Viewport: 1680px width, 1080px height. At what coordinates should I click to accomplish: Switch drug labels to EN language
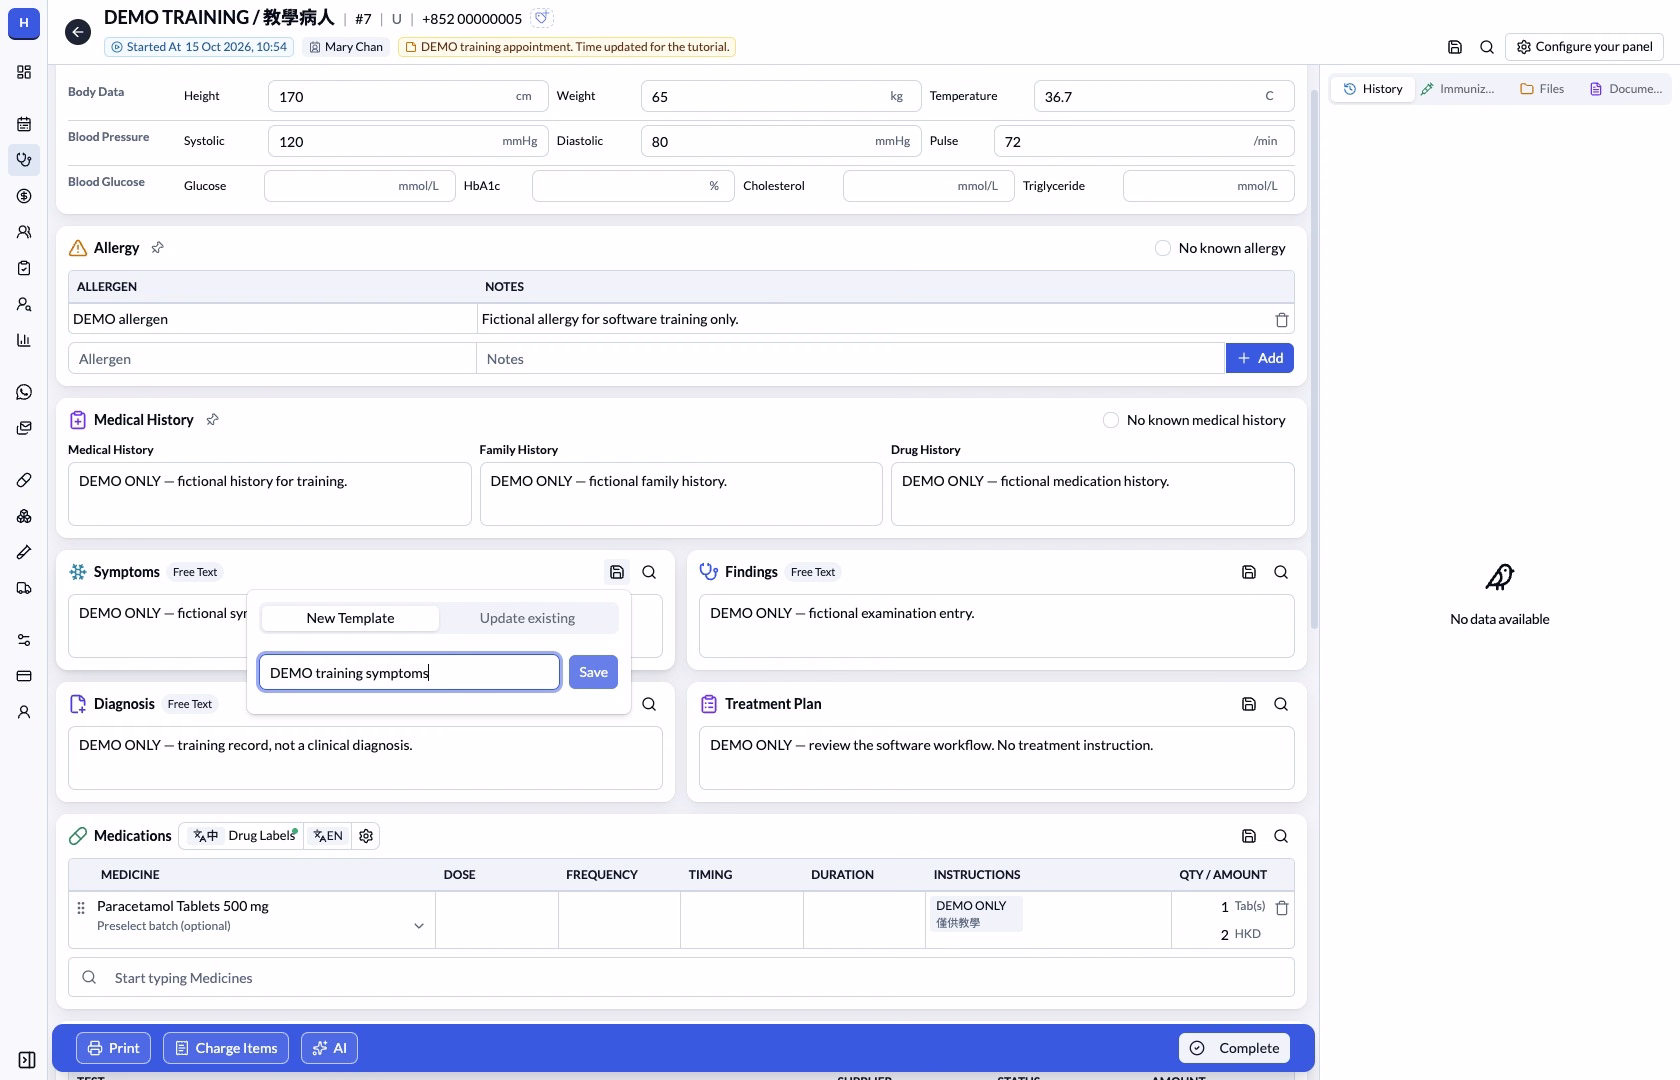[328, 836]
